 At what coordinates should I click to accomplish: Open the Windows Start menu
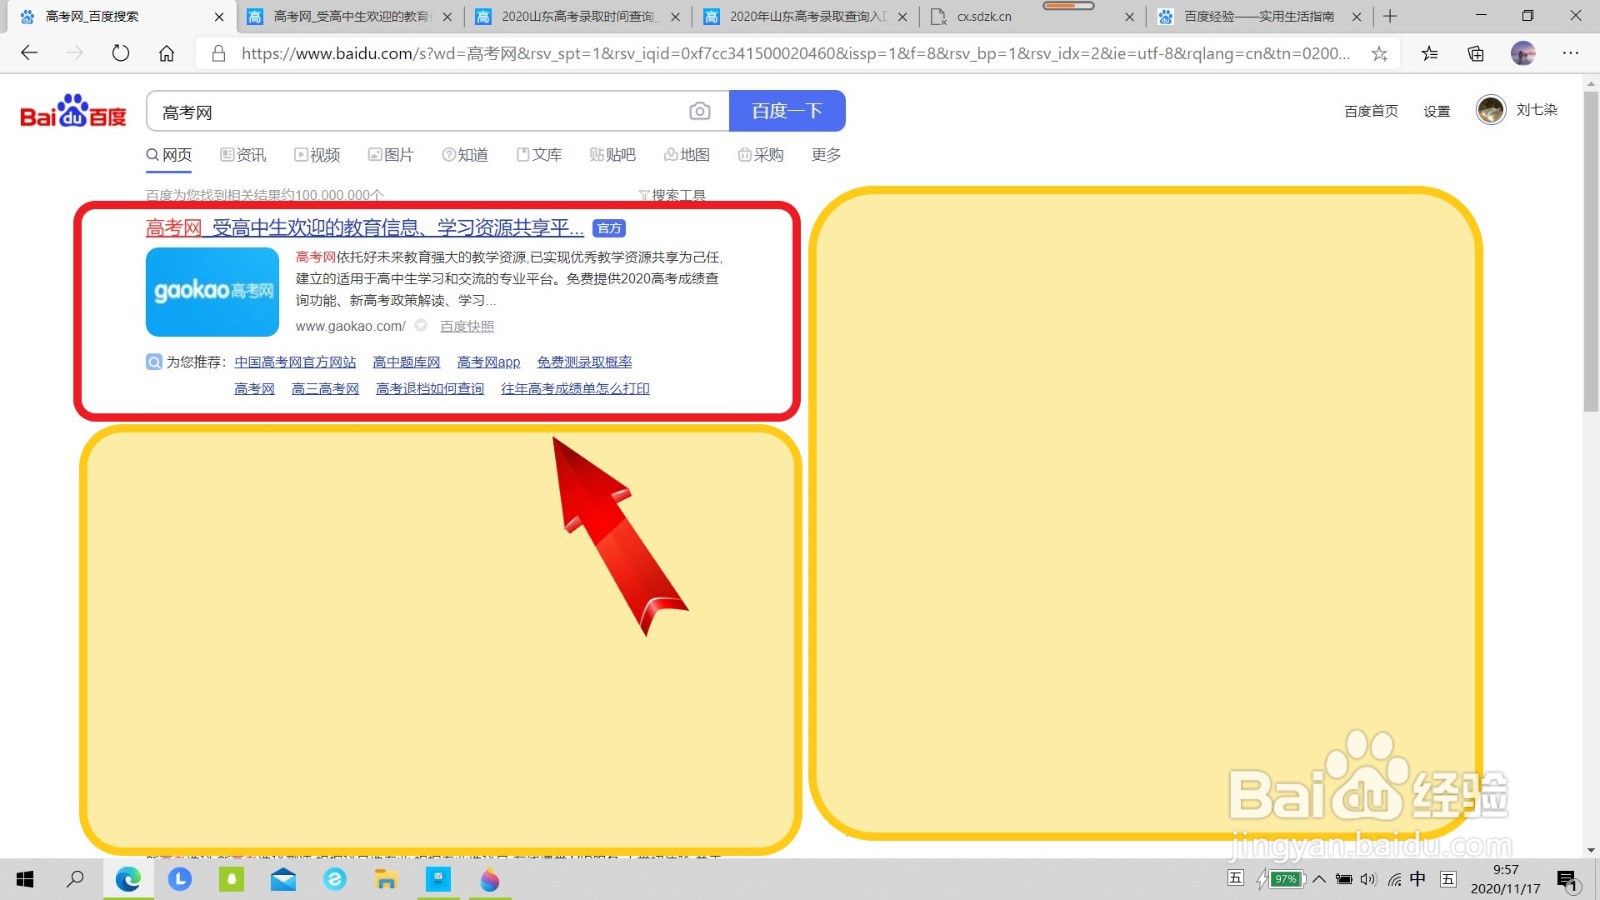pyautogui.click(x=25, y=879)
